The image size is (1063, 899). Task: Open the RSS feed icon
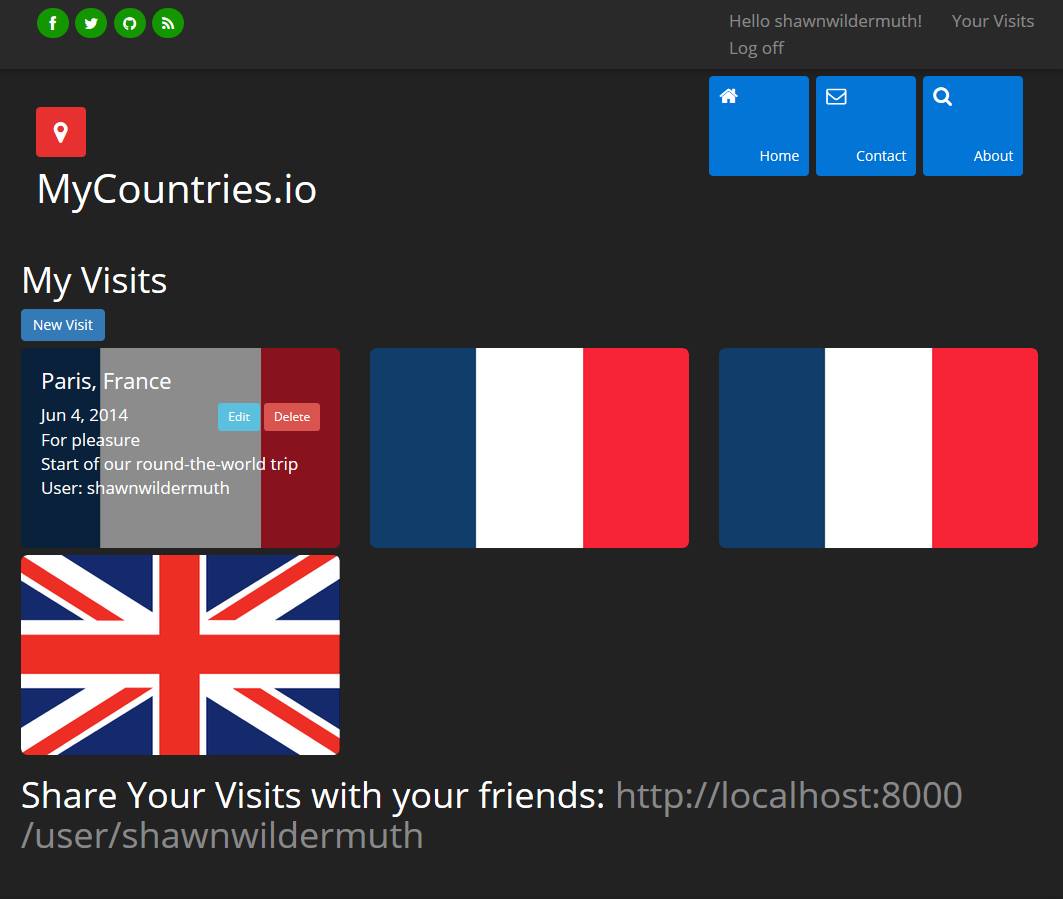coord(168,23)
